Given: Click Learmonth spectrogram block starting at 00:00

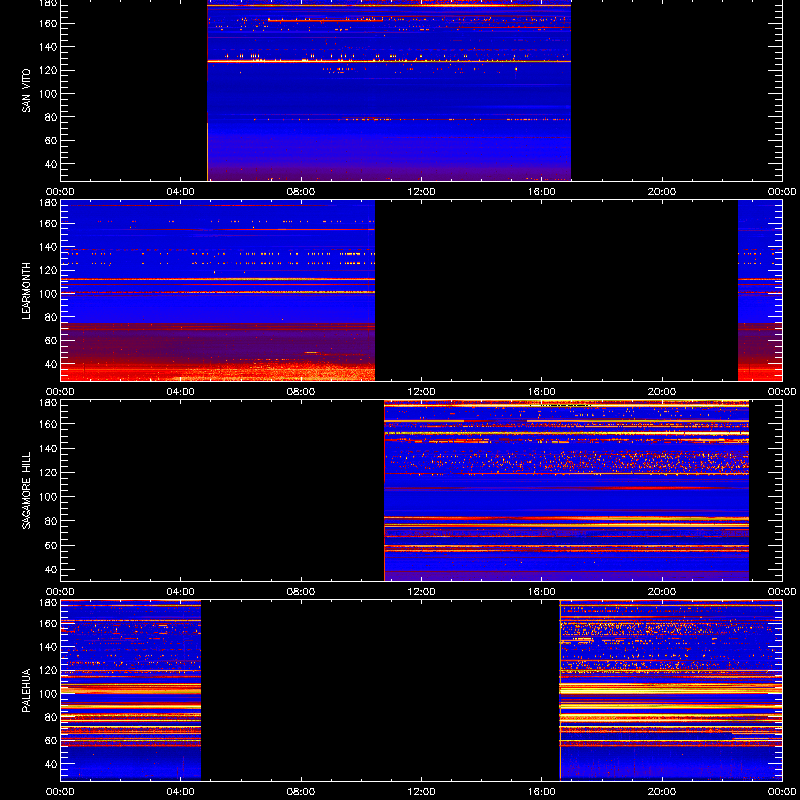Looking at the screenshot, I should (218, 291).
